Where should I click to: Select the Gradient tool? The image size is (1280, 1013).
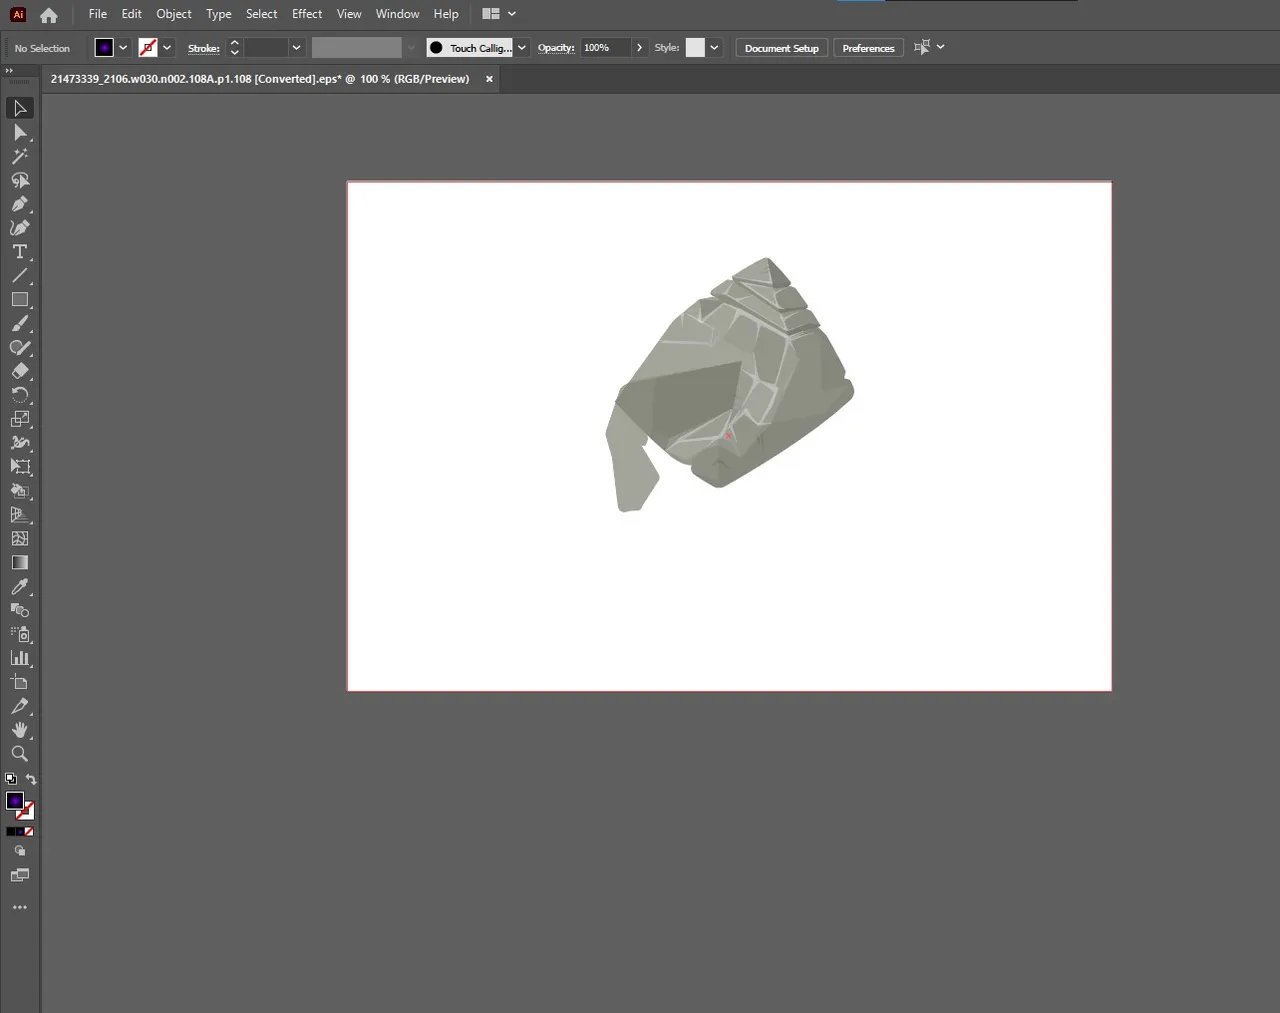tap(20, 563)
